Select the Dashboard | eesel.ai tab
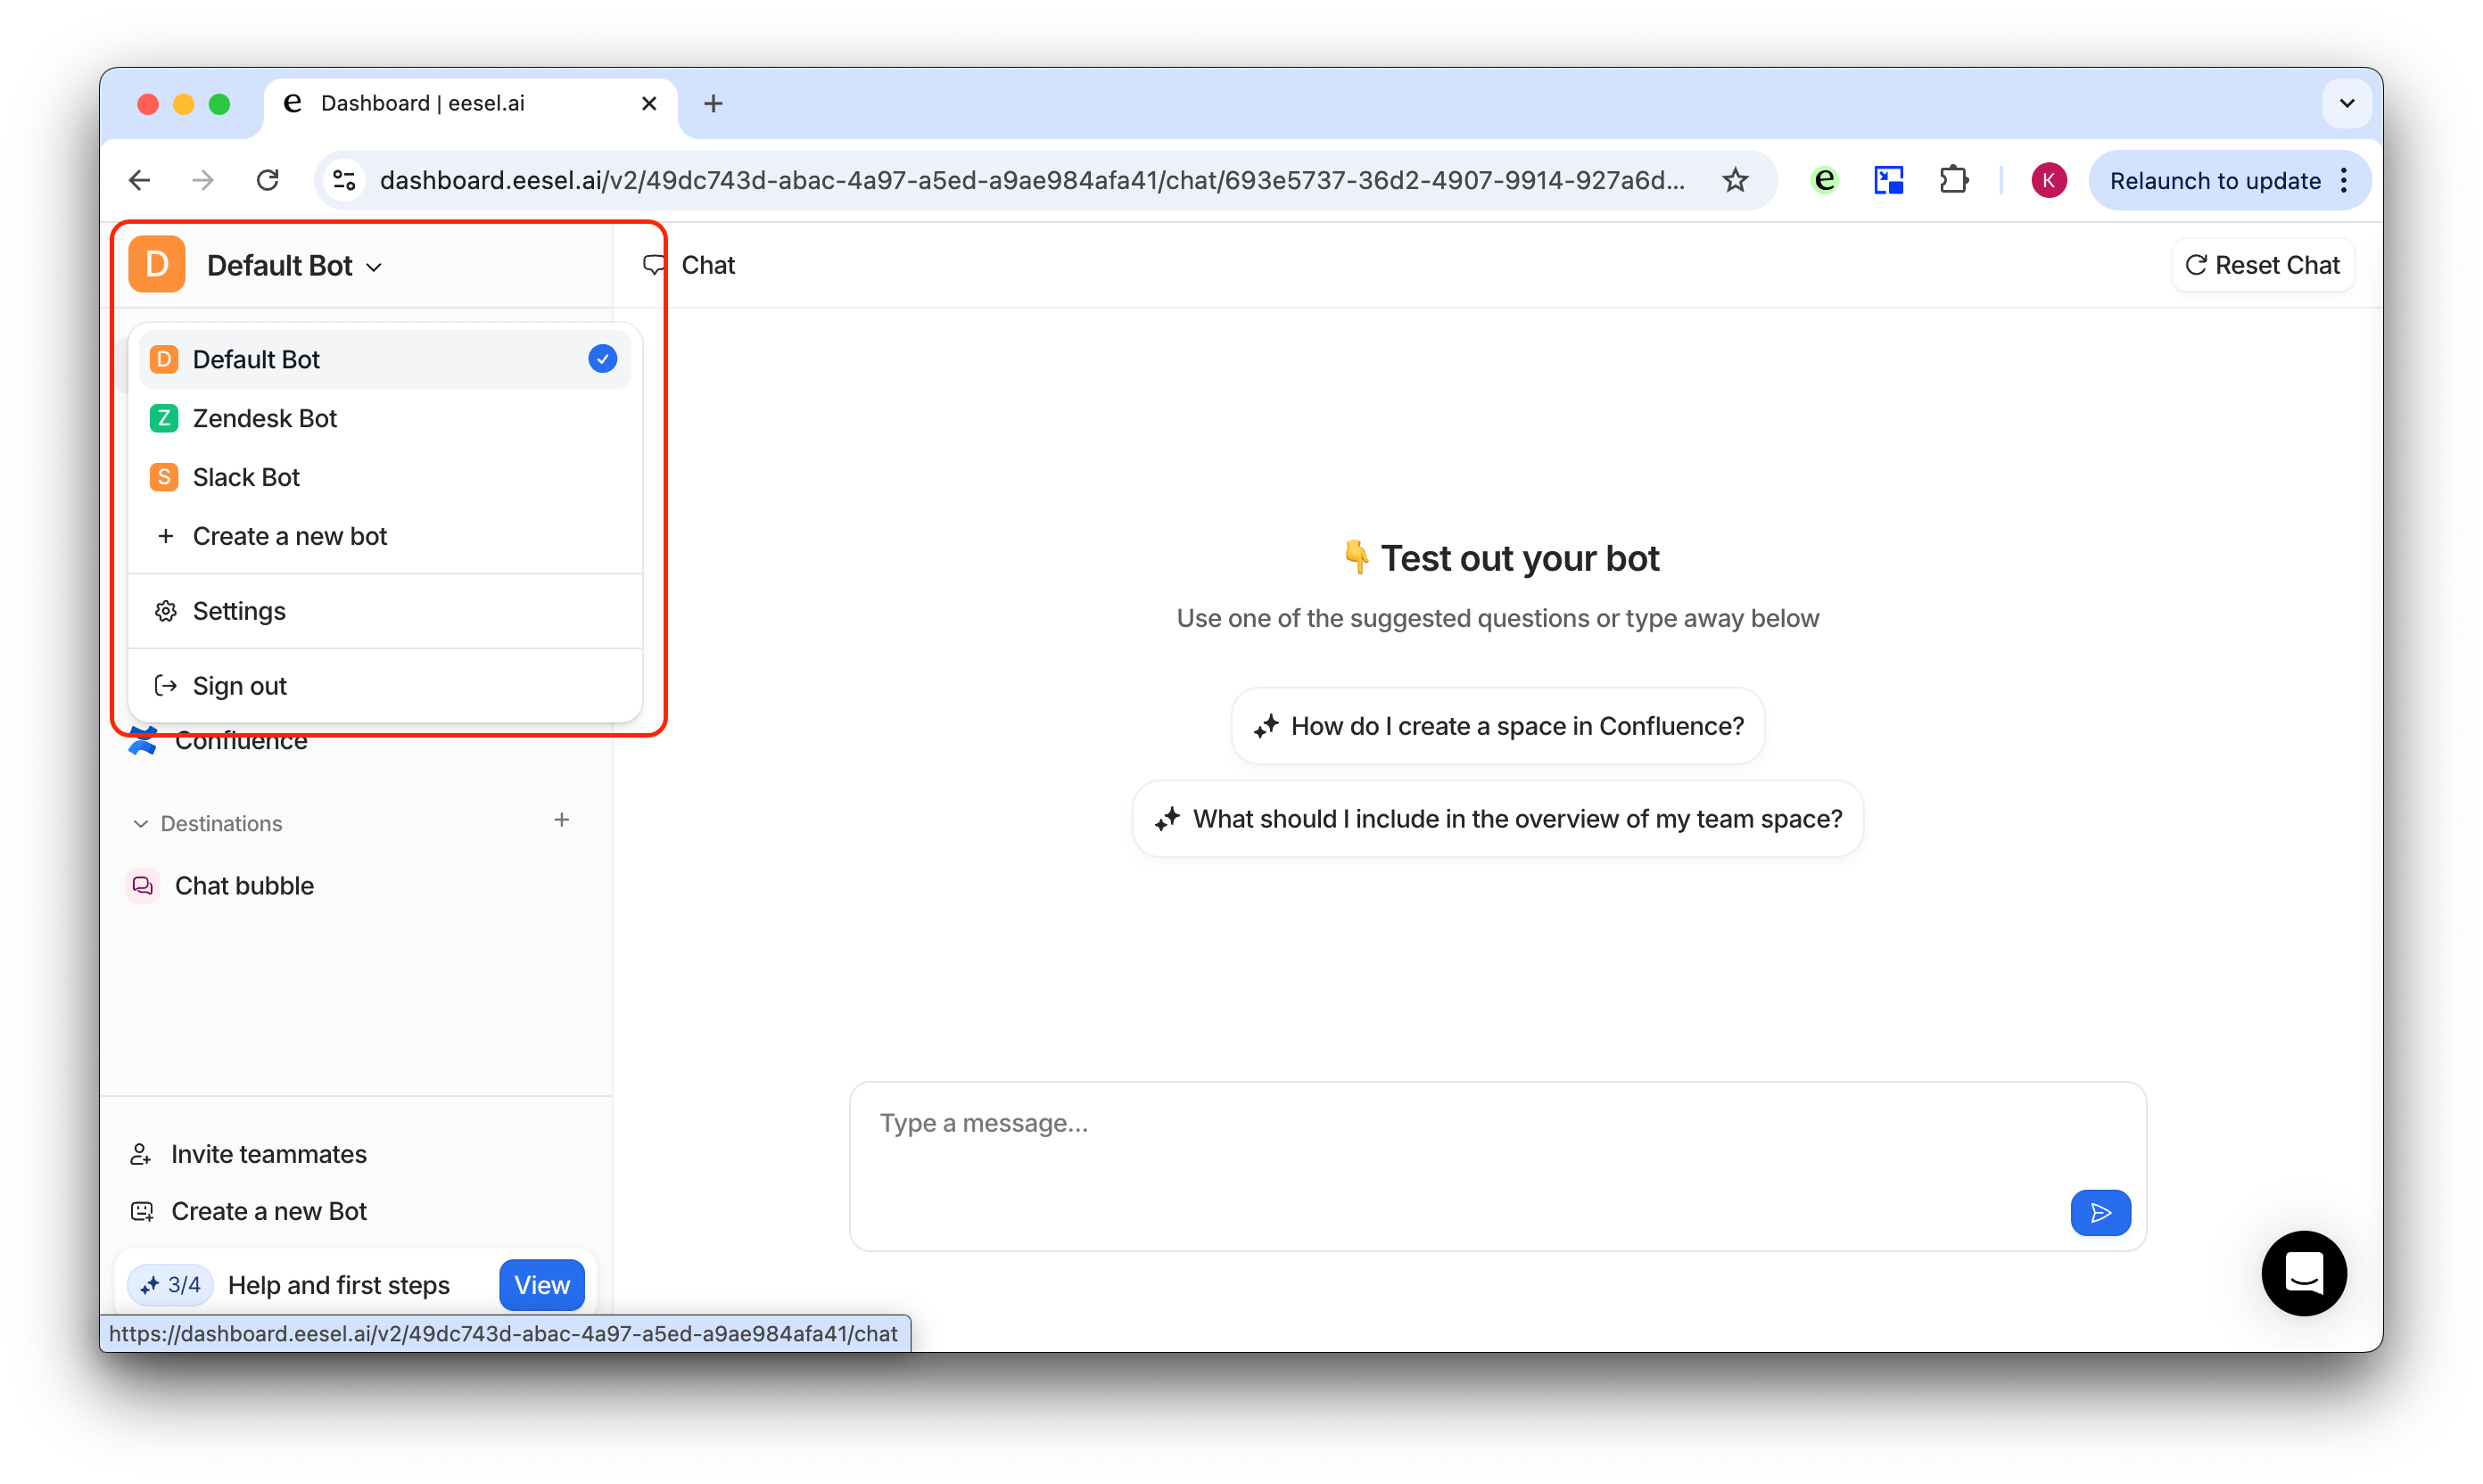 point(470,103)
